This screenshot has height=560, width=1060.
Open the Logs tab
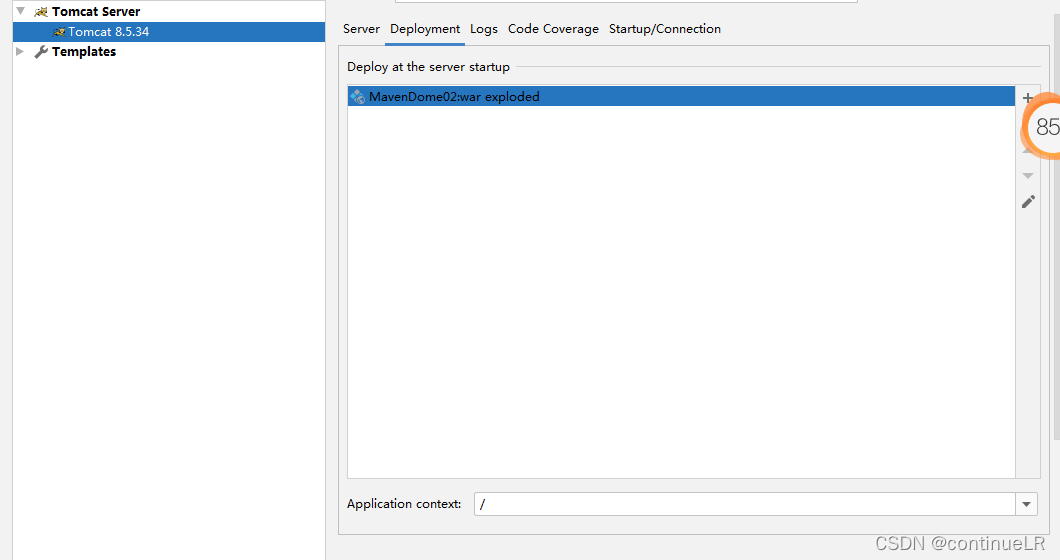pyautogui.click(x=483, y=29)
